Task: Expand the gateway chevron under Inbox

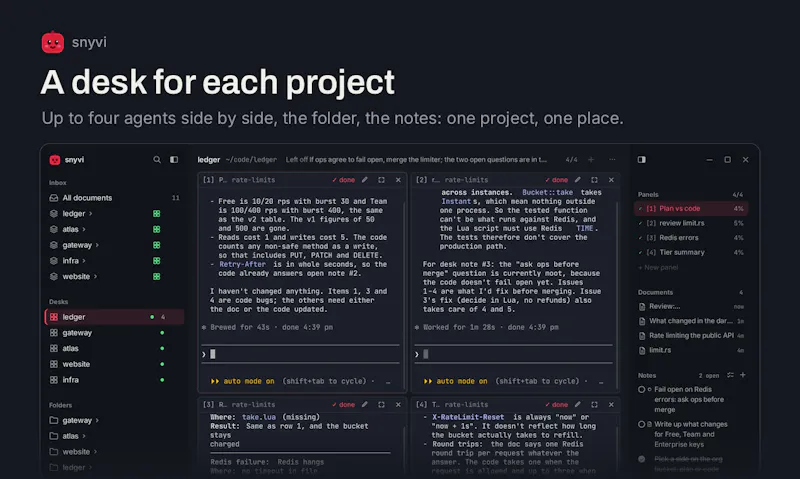Action: [97, 245]
